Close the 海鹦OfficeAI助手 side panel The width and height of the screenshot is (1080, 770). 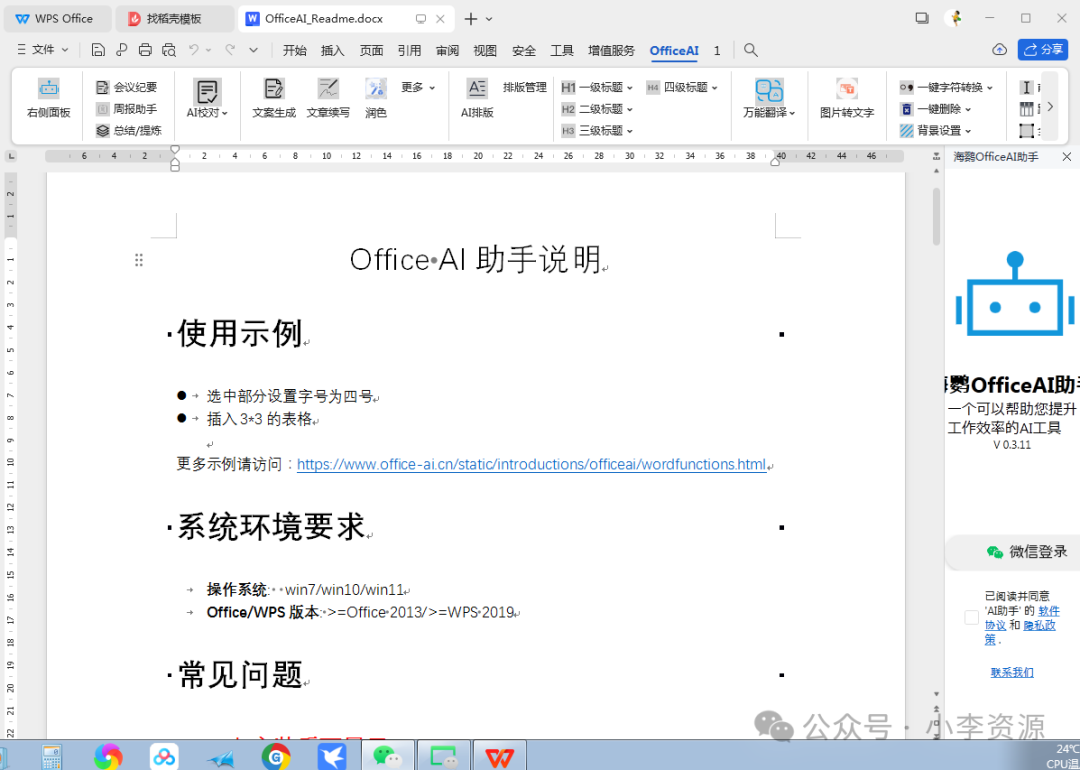tap(1066, 157)
